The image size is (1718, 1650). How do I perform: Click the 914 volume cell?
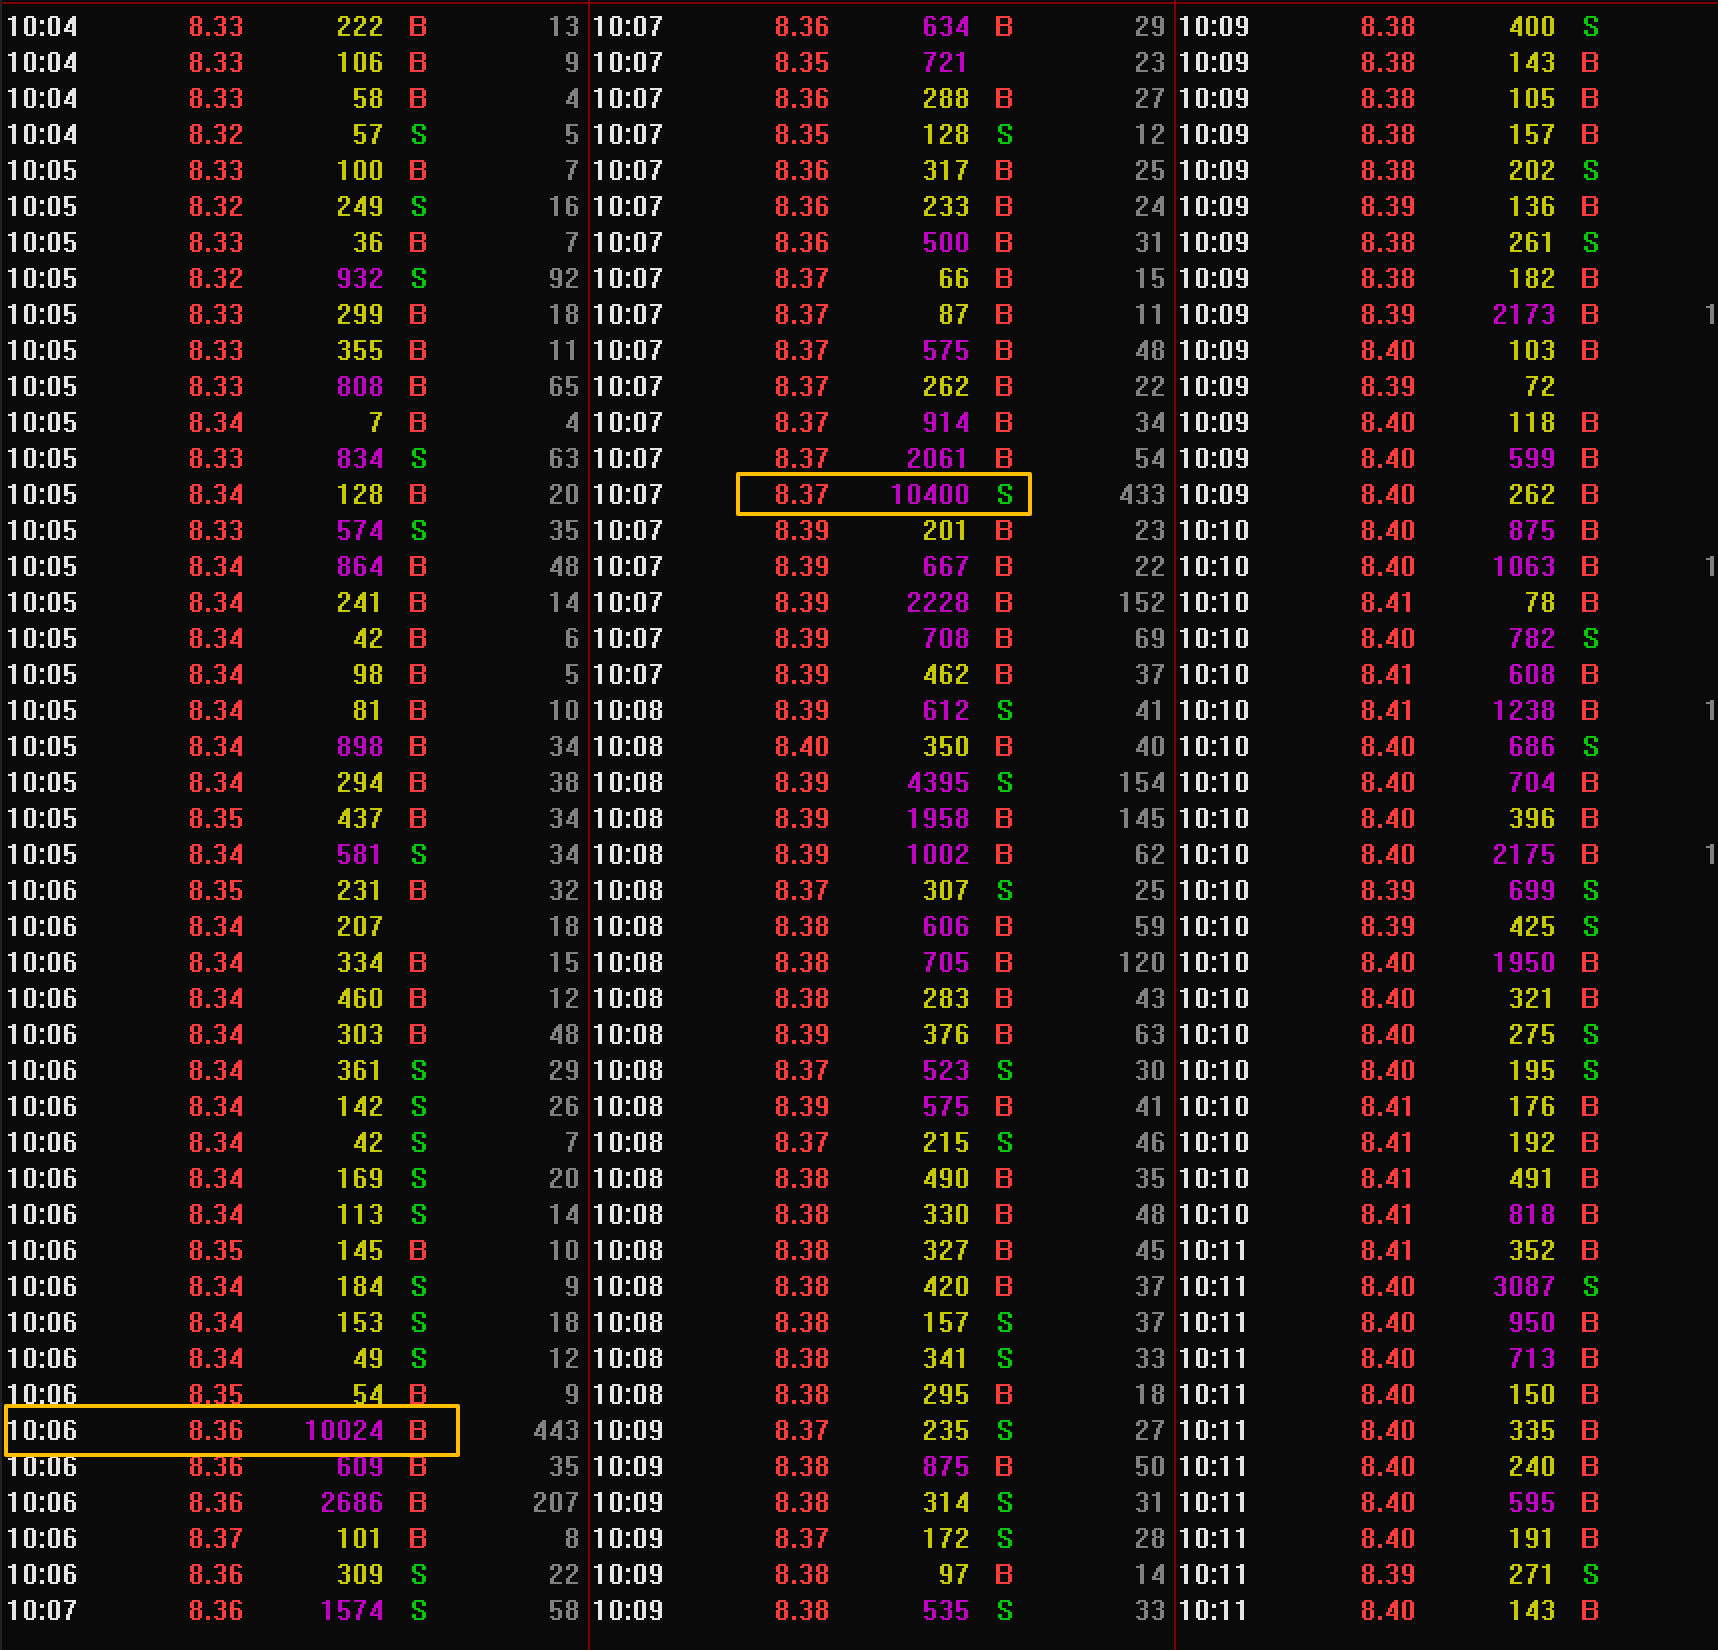(x=946, y=422)
